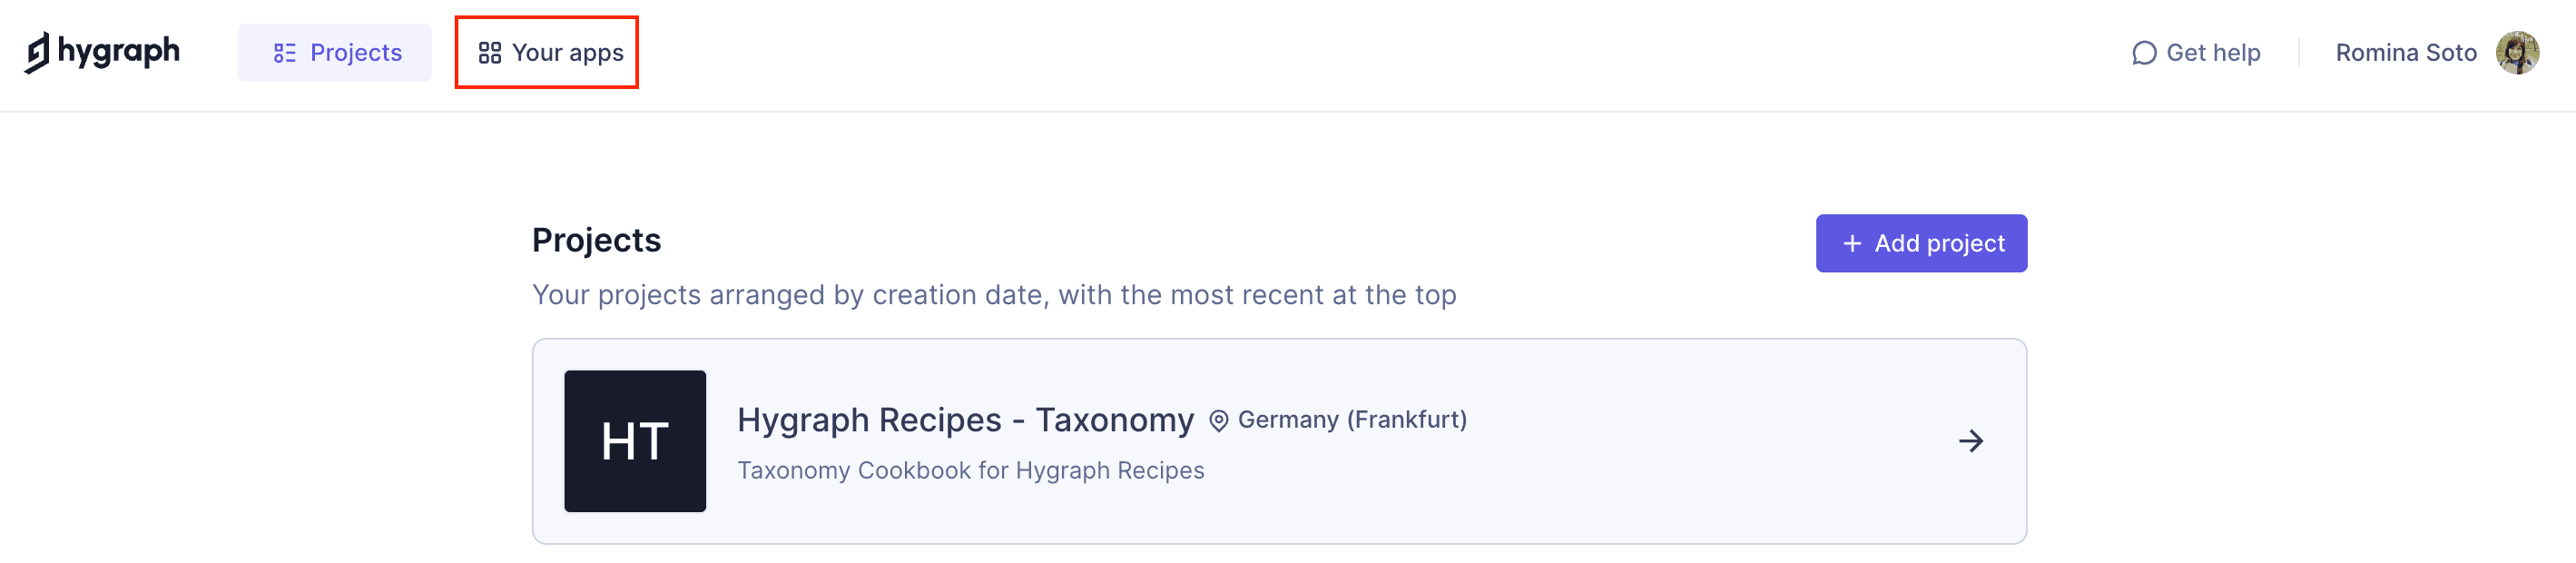Click the Projects heading

(x=597, y=240)
